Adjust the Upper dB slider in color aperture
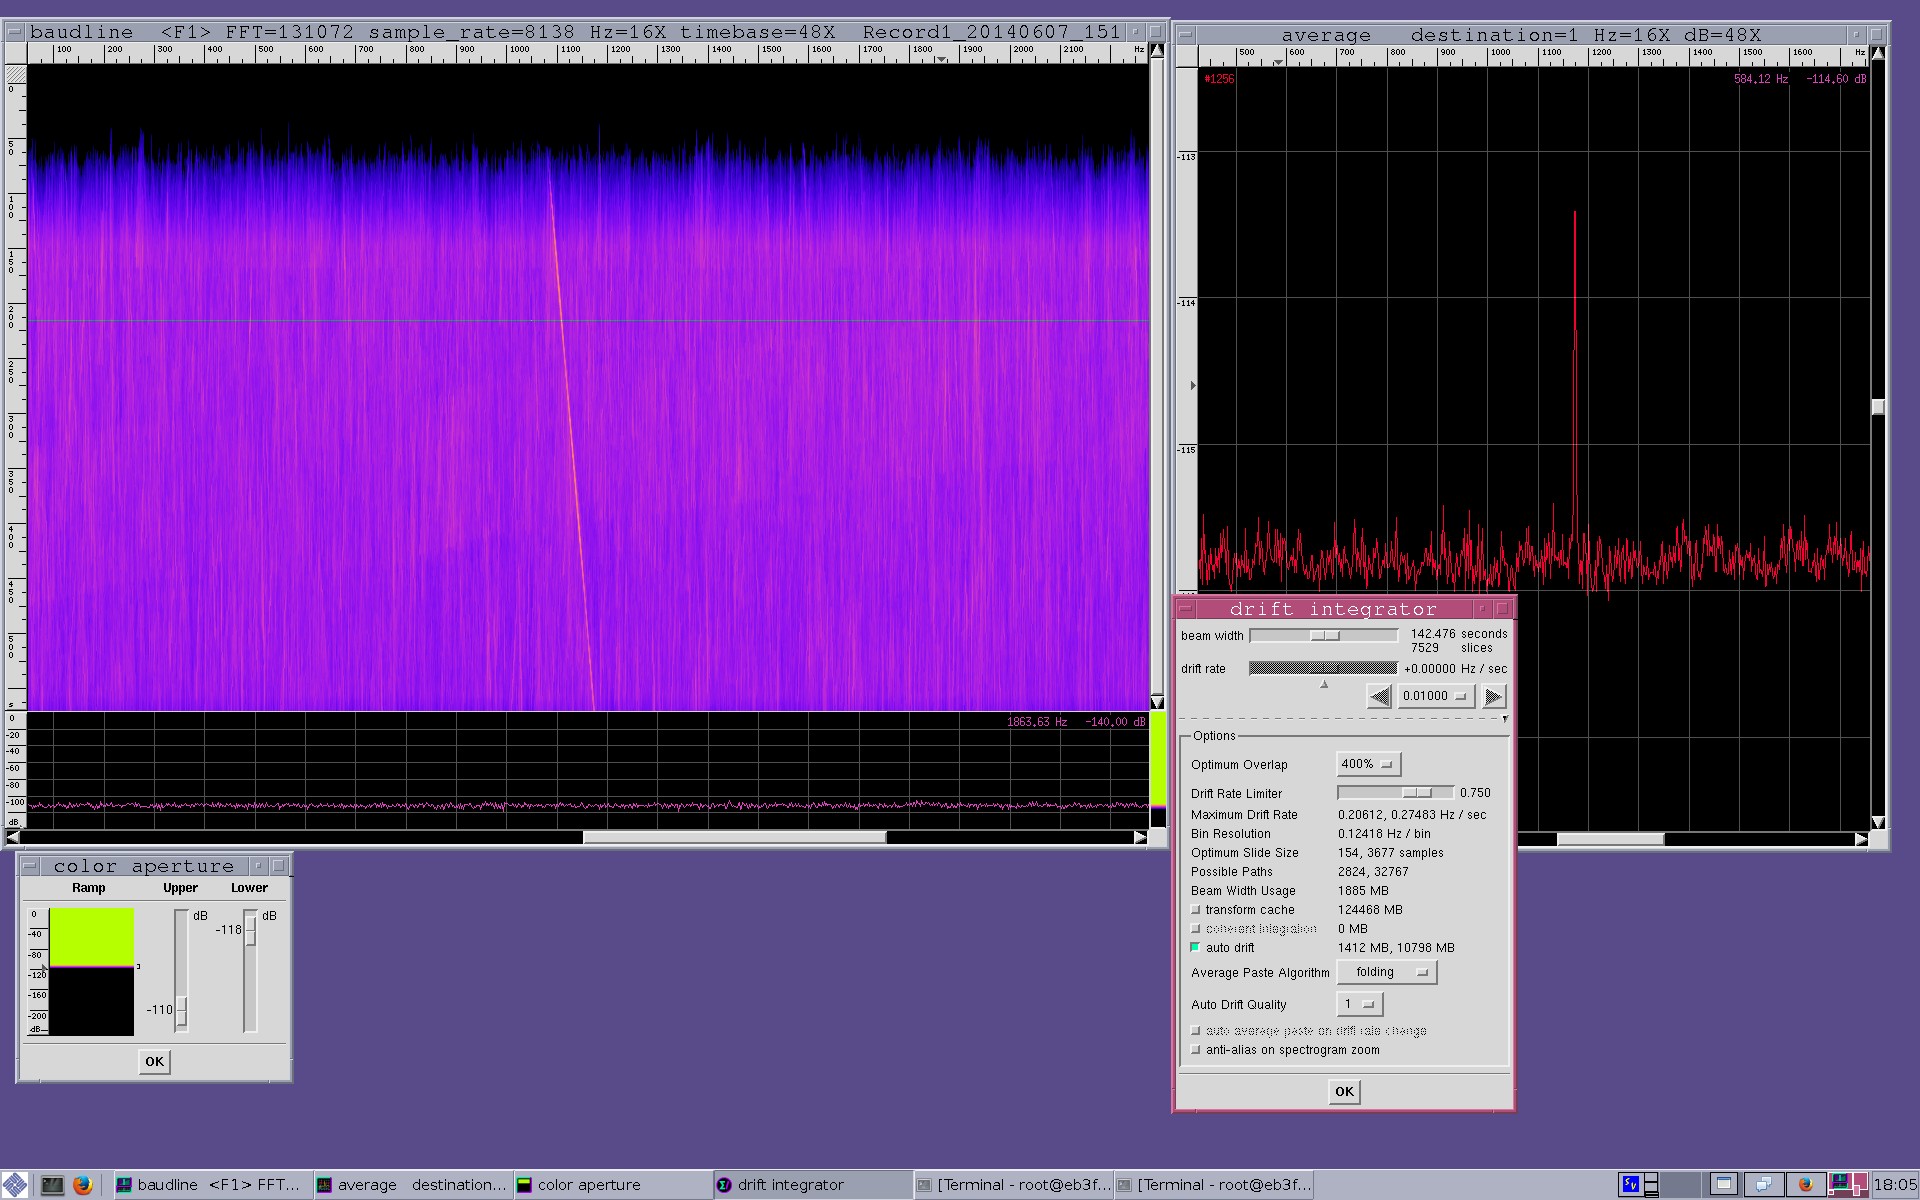 181,970
